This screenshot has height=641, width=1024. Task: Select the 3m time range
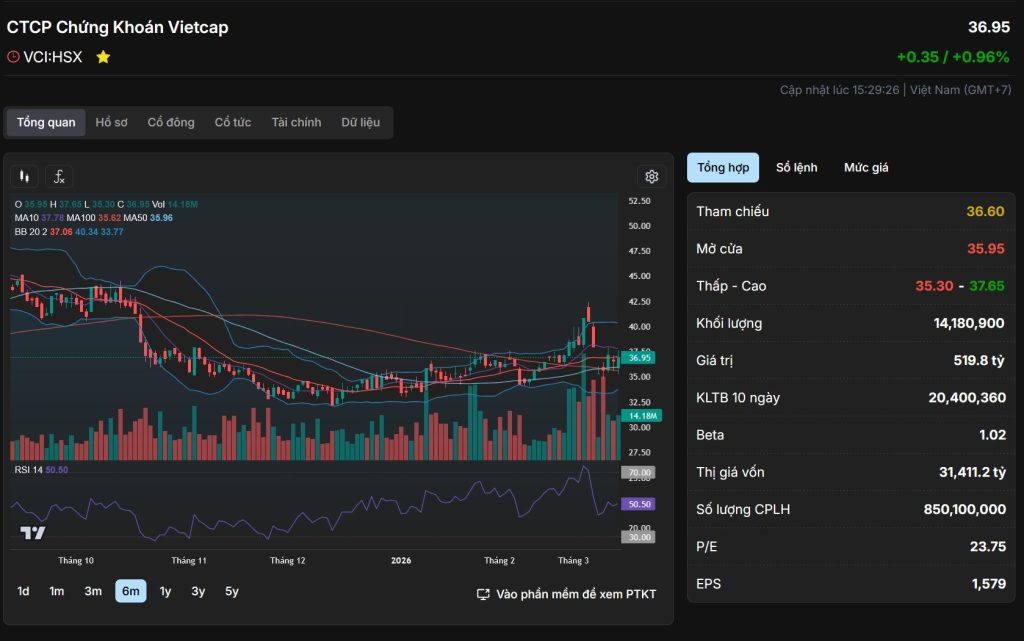pos(93,591)
